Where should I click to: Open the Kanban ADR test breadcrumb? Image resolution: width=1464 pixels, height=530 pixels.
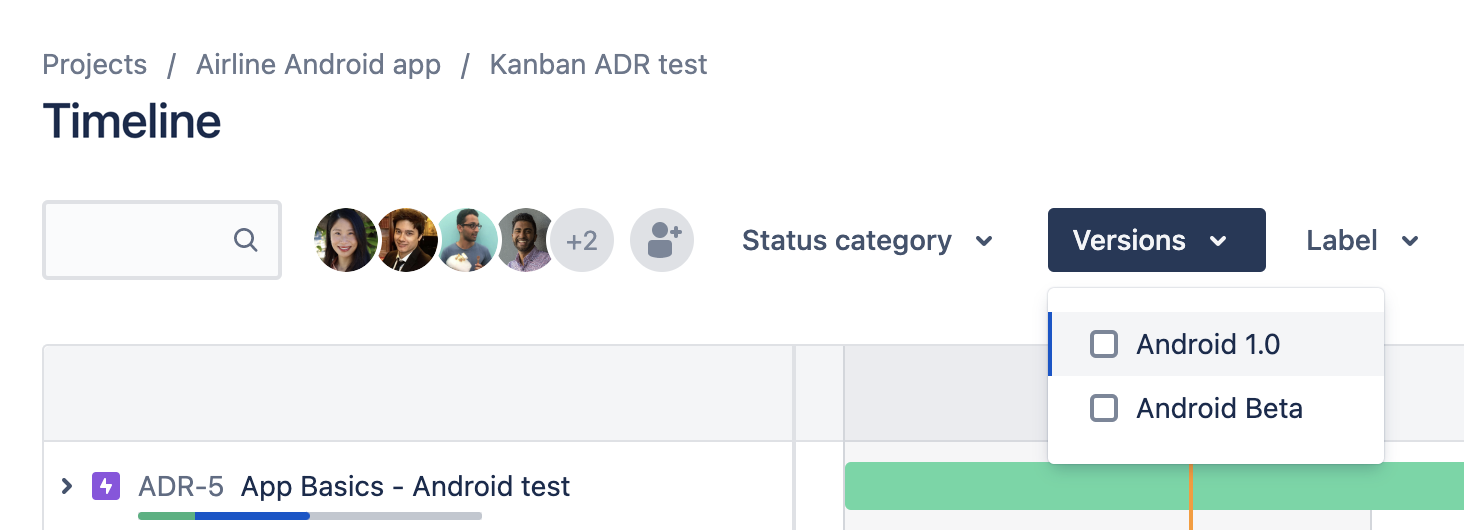(598, 65)
